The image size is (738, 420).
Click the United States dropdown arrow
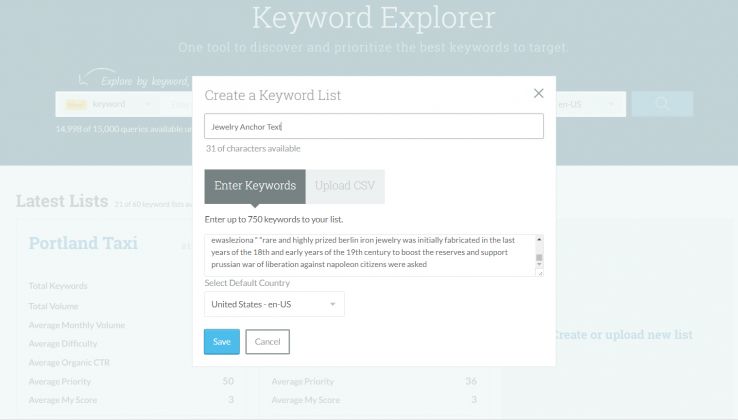click(x=332, y=304)
